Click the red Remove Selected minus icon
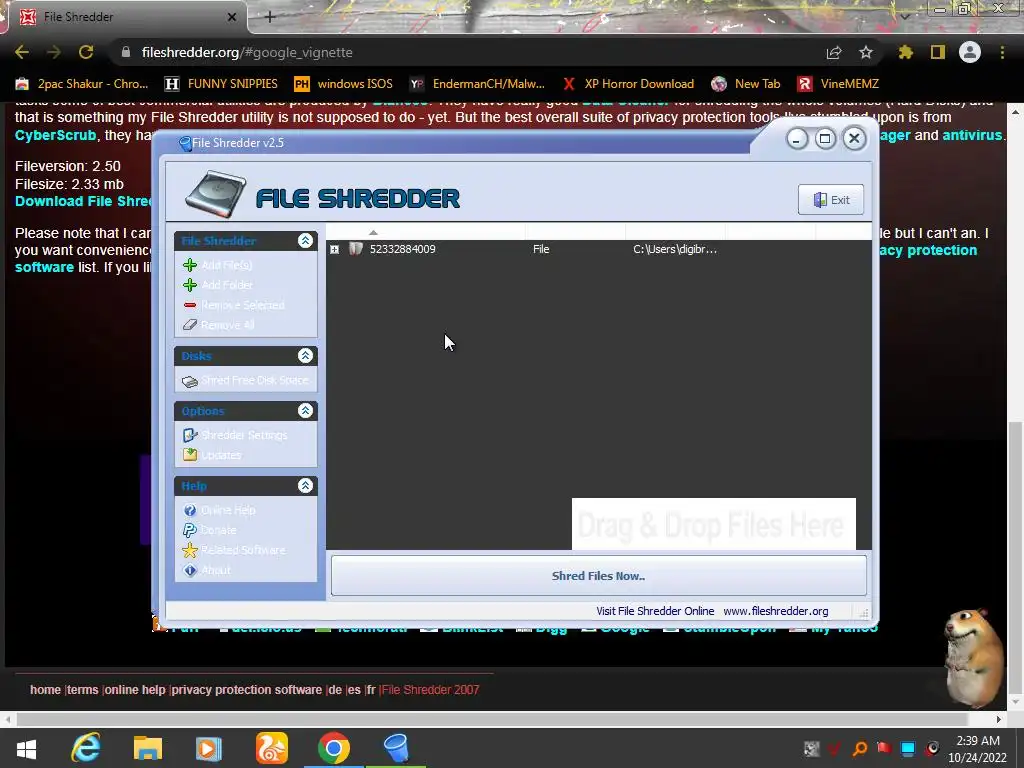The width and height of the screenshot is (1024, 768). point(190,305)
